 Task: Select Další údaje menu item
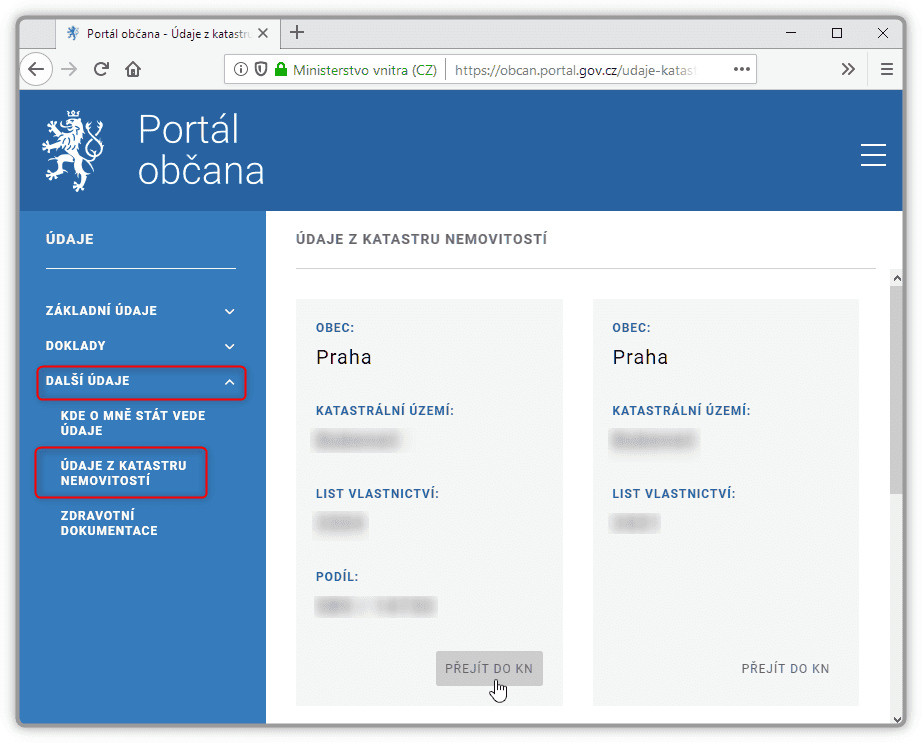(x=88, y=380)
